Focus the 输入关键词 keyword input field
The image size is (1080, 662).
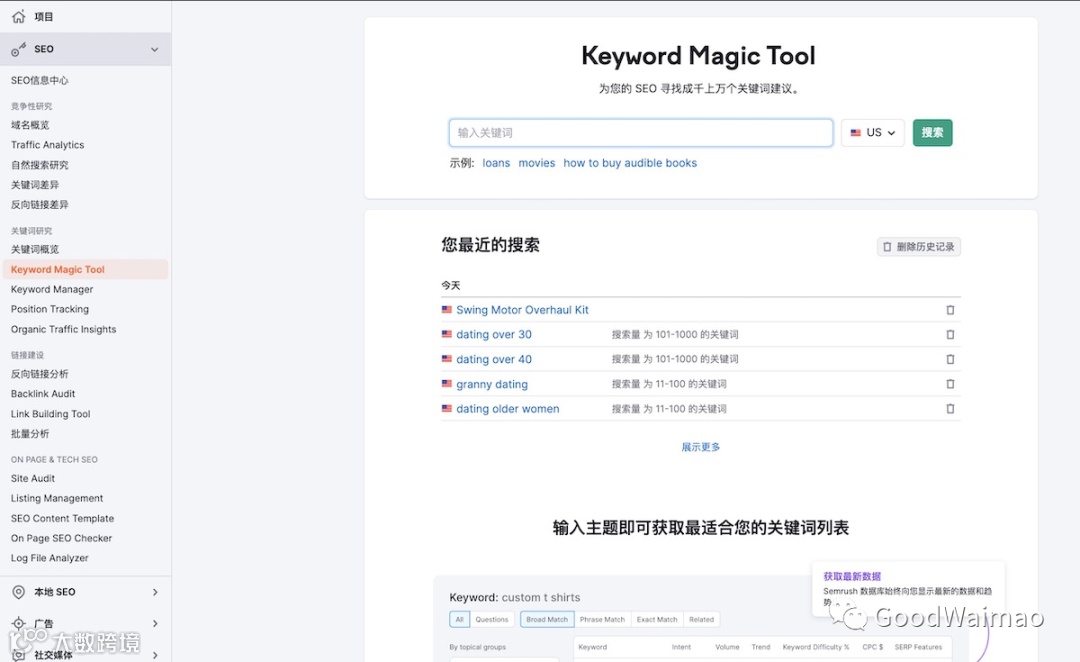641,132
